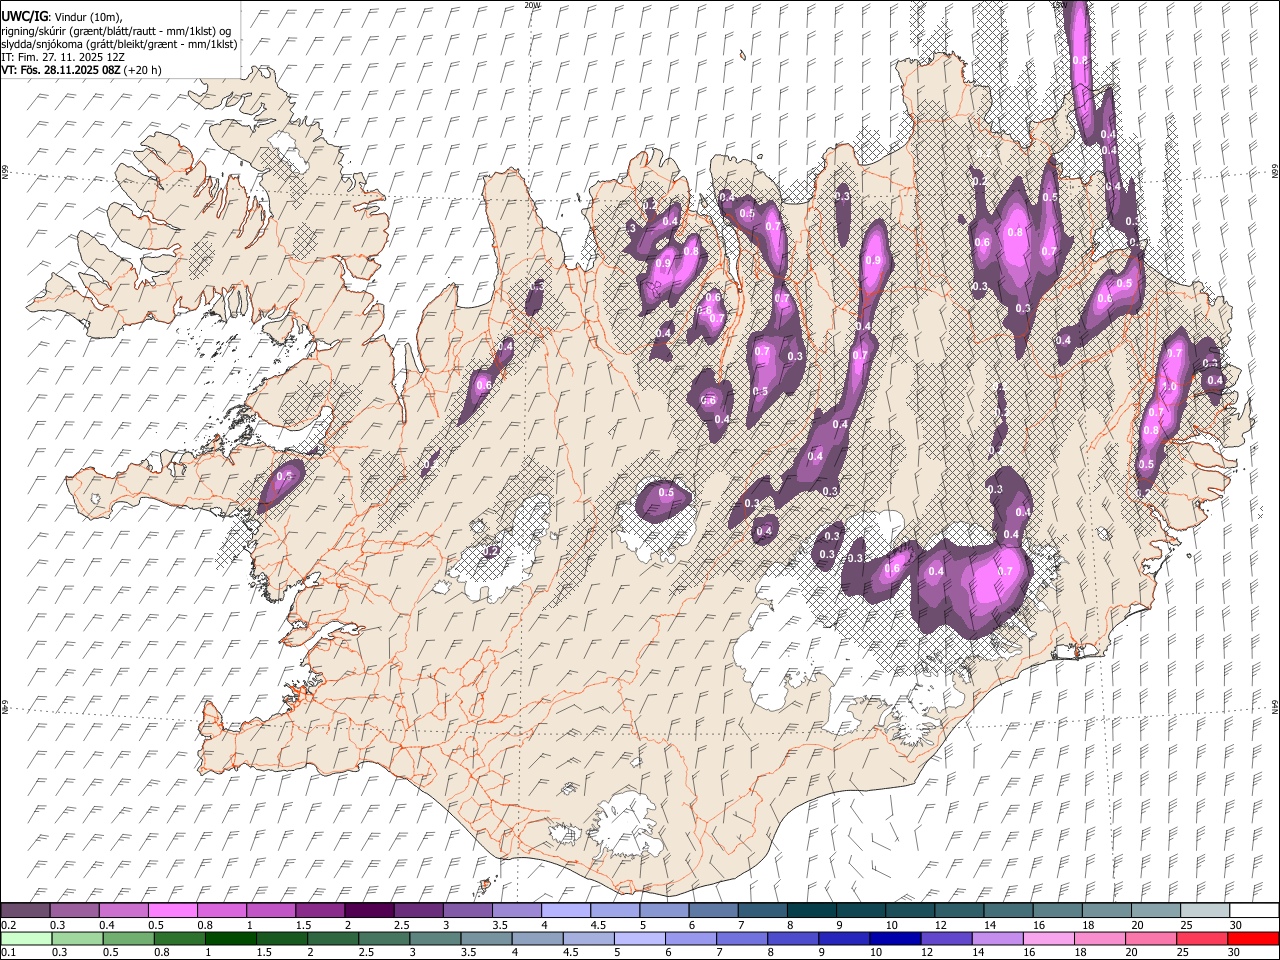The image size is (1280, 960).
Task: Pick the grey 20 swatch in the upper legend row
Action: (1156, 910)
